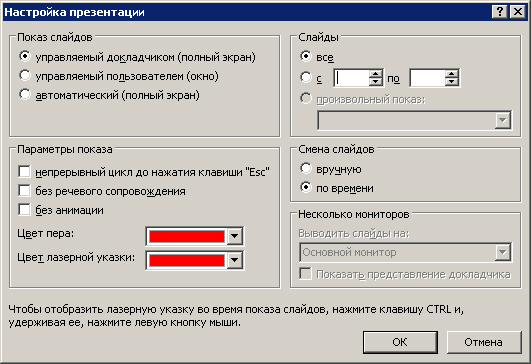
Task: Click the ending slide number field after по
Action: click(427, 78)
